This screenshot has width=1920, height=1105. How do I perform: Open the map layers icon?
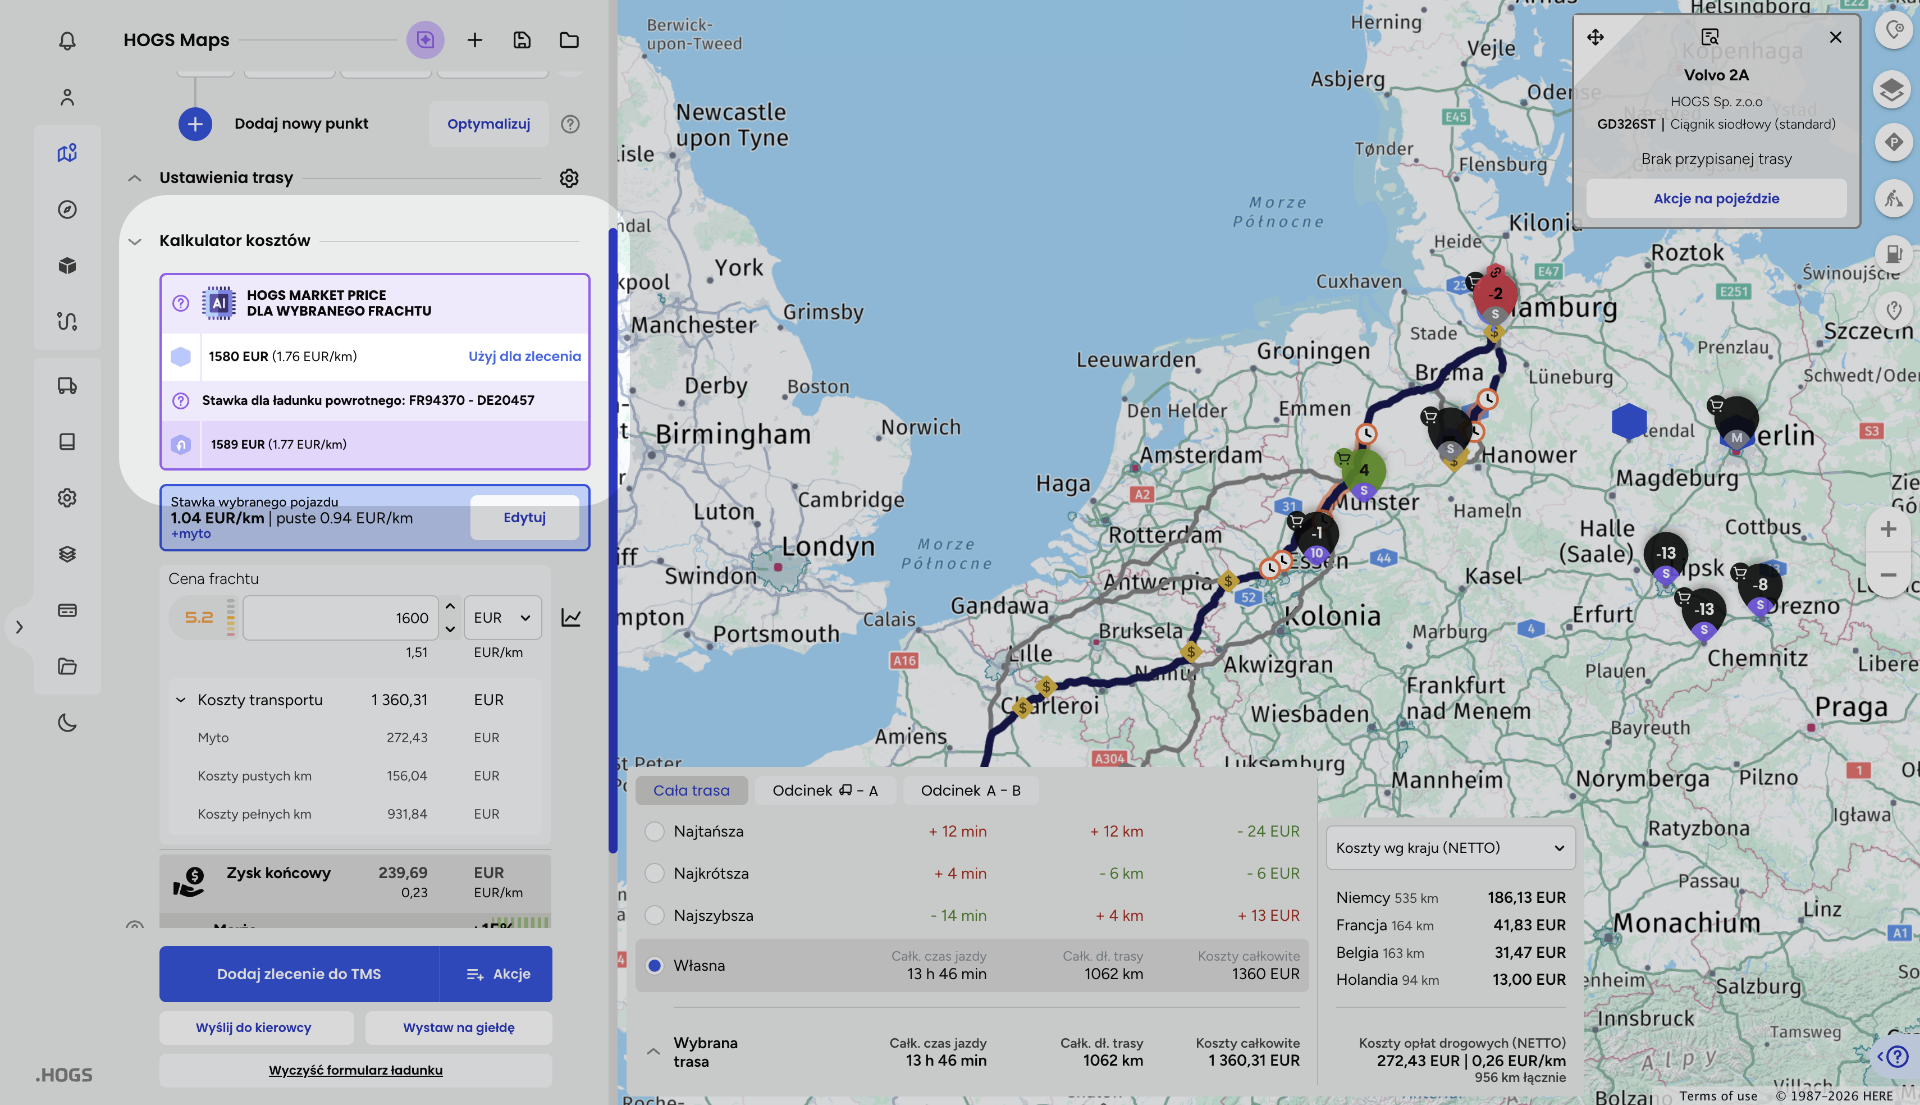click(x=1891, y=90)
